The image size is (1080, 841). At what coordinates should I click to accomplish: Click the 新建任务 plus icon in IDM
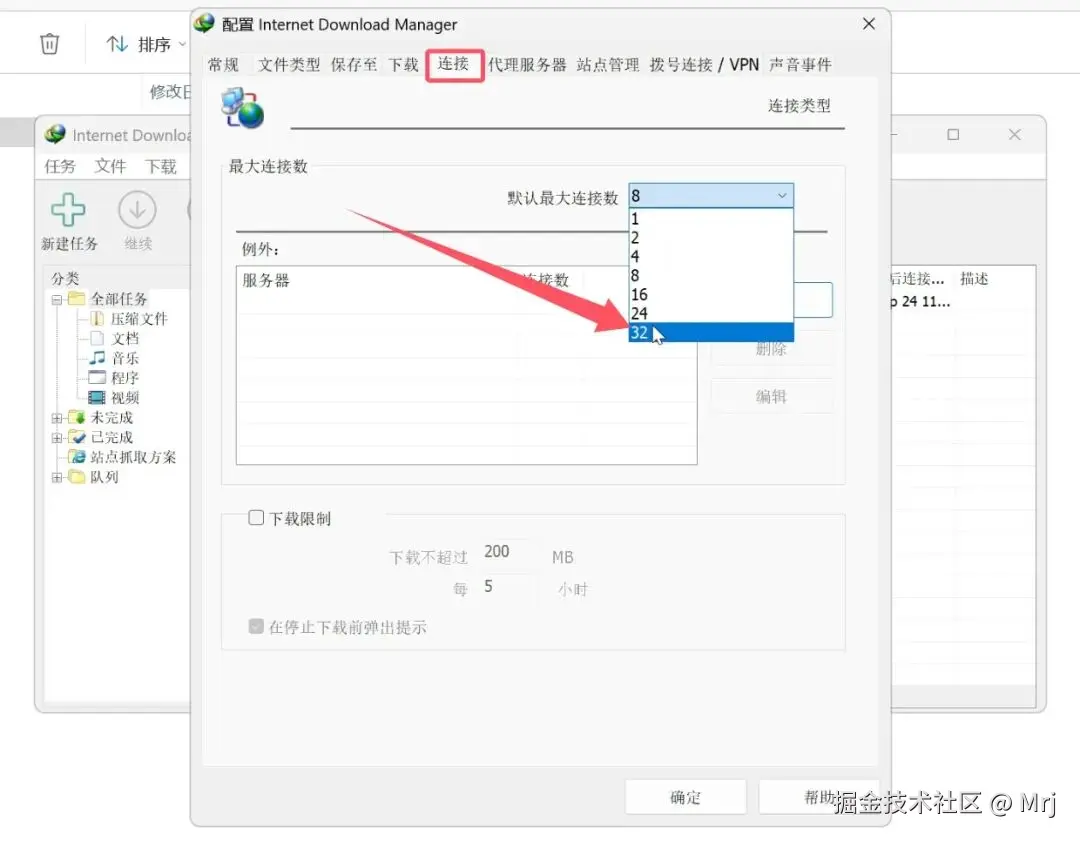click(68, 209)
